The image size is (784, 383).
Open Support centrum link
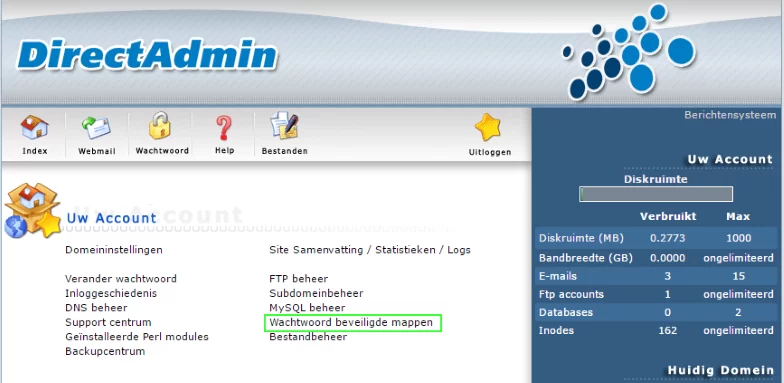108,322
